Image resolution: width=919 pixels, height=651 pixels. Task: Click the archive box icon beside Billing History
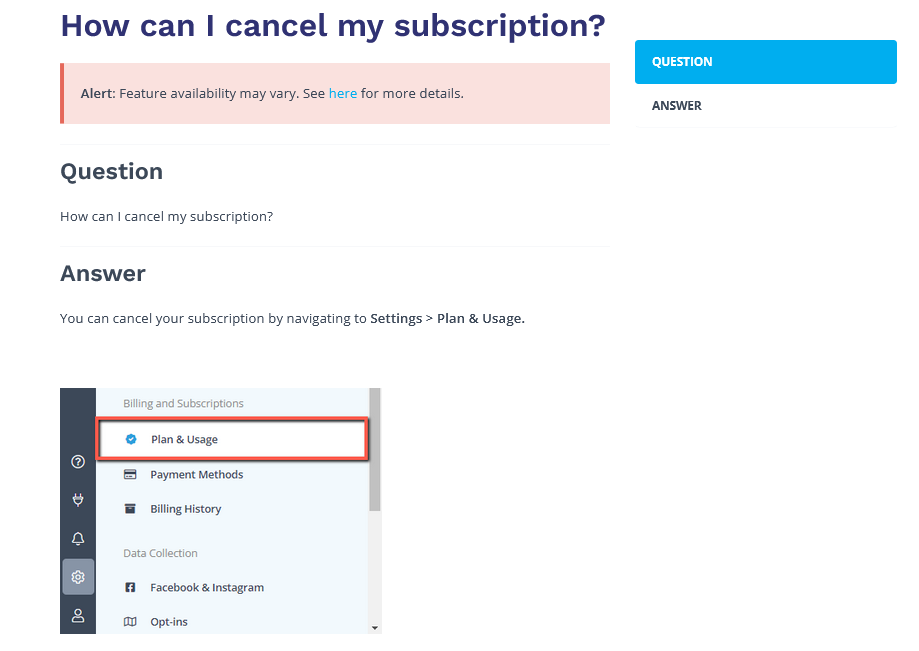point(131,508)
